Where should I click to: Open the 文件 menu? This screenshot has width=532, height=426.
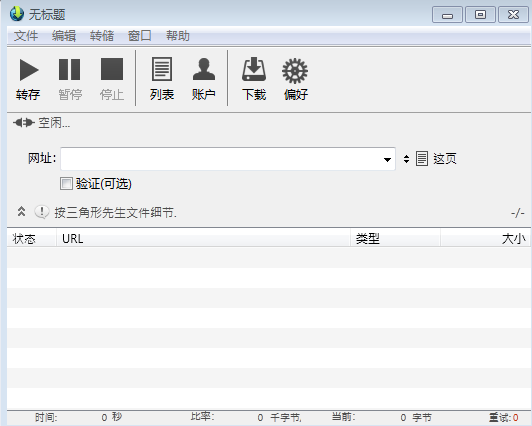[26, 36]
